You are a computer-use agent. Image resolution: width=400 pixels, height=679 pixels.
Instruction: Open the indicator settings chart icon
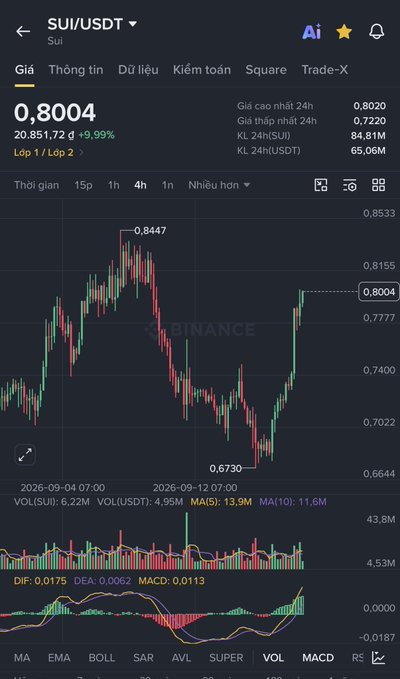(x=378, y=657)
